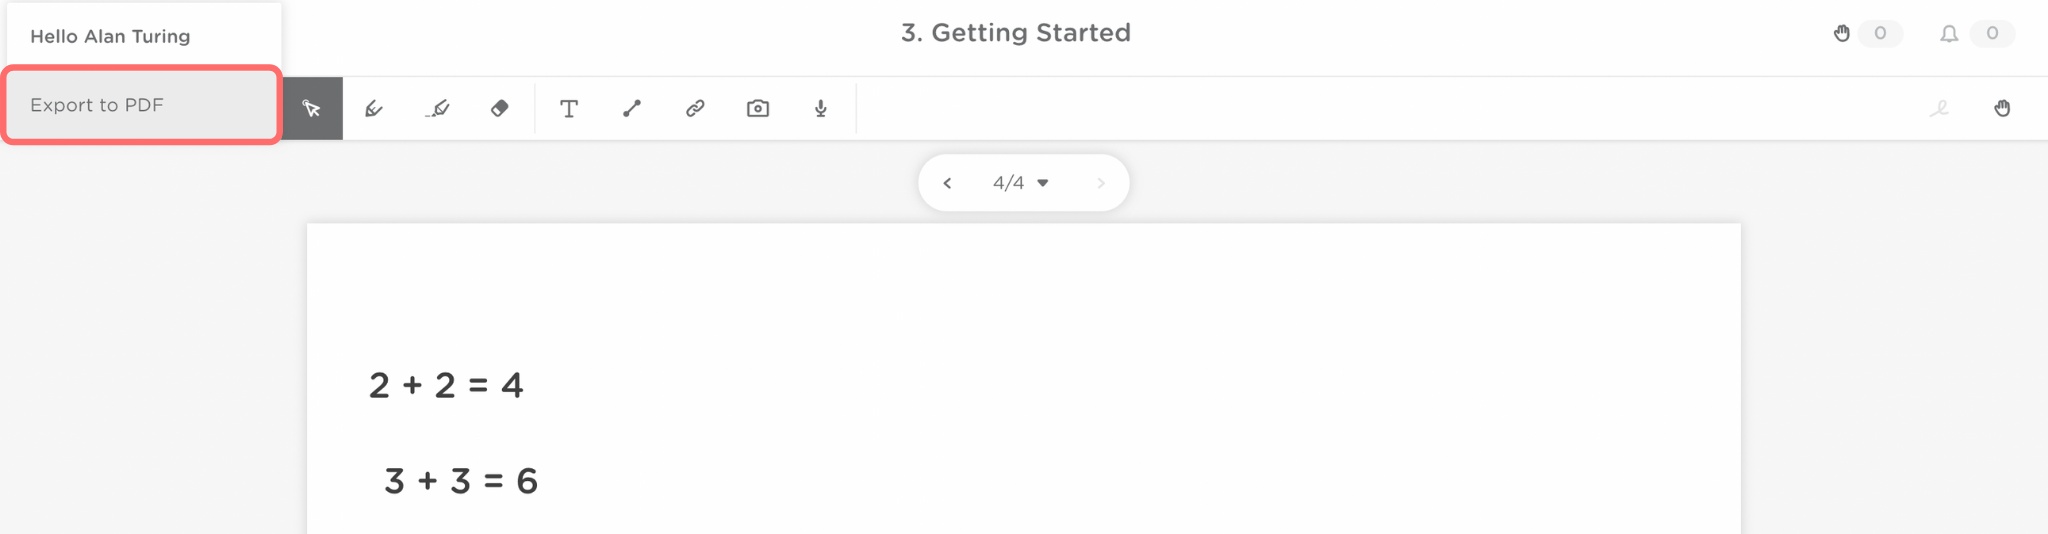Open the Camera image tool

click(758, 108)
